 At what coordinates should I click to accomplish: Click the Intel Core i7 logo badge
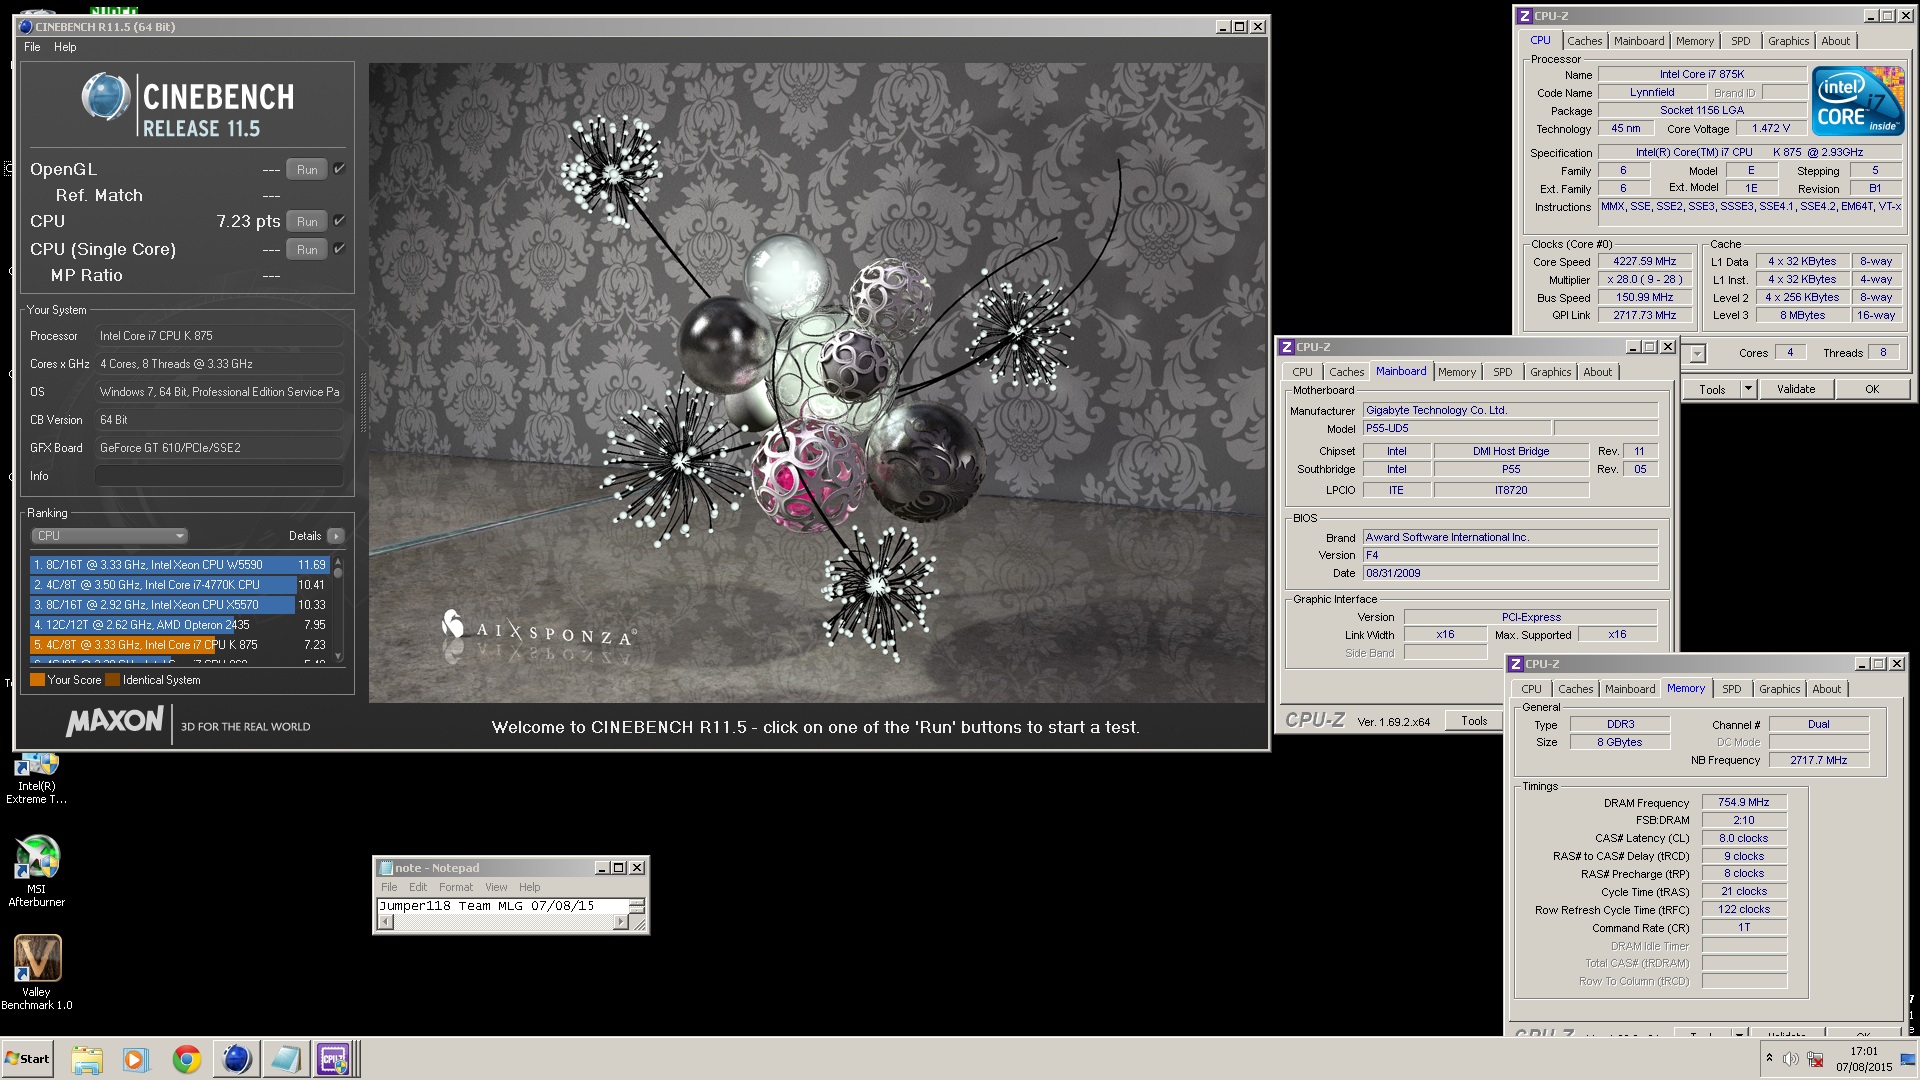[x=1858, y=102]
